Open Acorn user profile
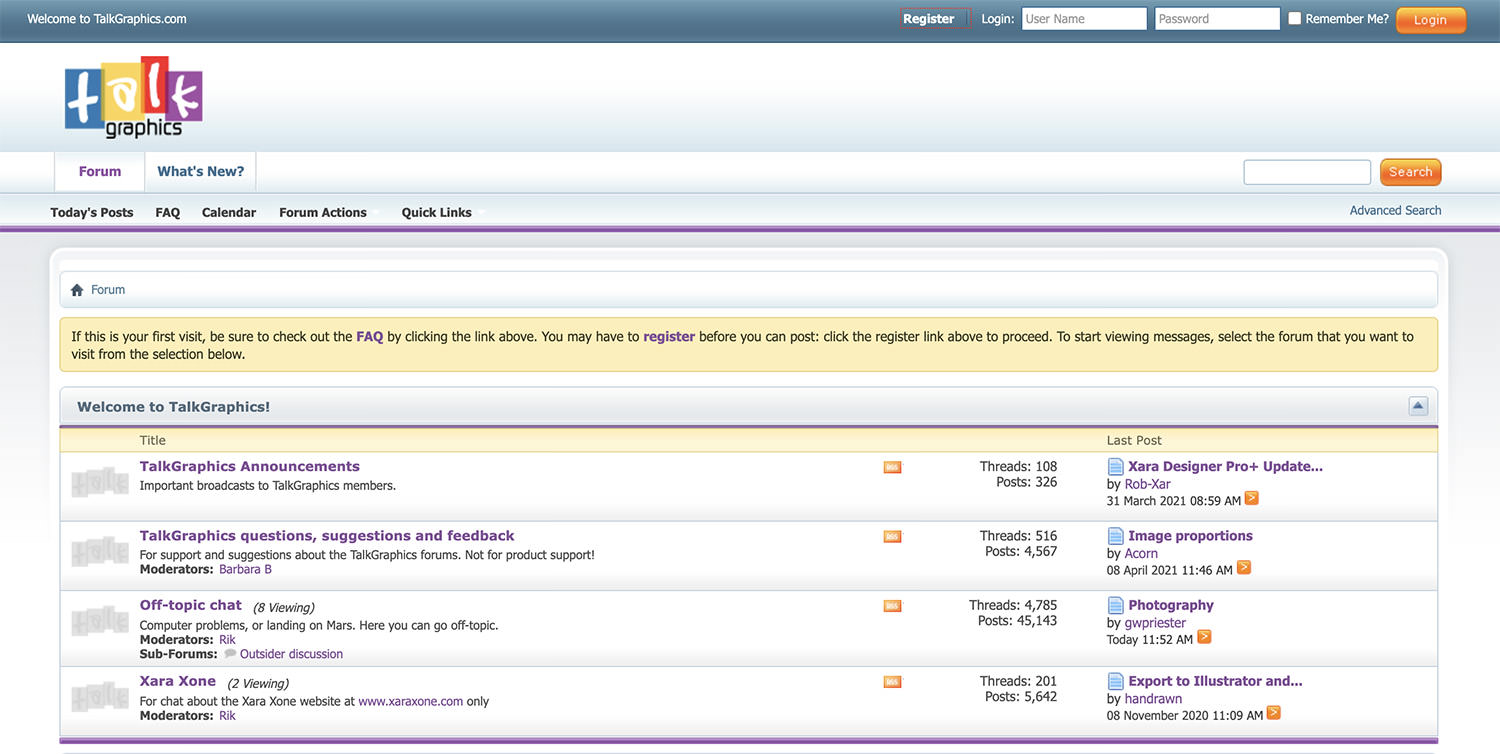Screen dimensions: 1500x754 click(x=1141, y=553)
